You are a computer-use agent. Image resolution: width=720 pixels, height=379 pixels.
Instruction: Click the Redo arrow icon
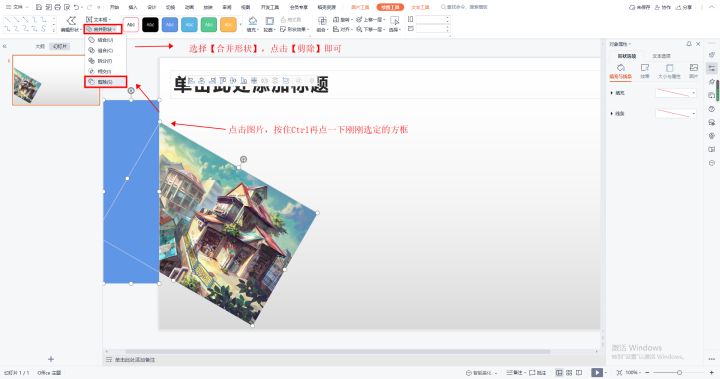pyautogui.click(x=90, y=7)
